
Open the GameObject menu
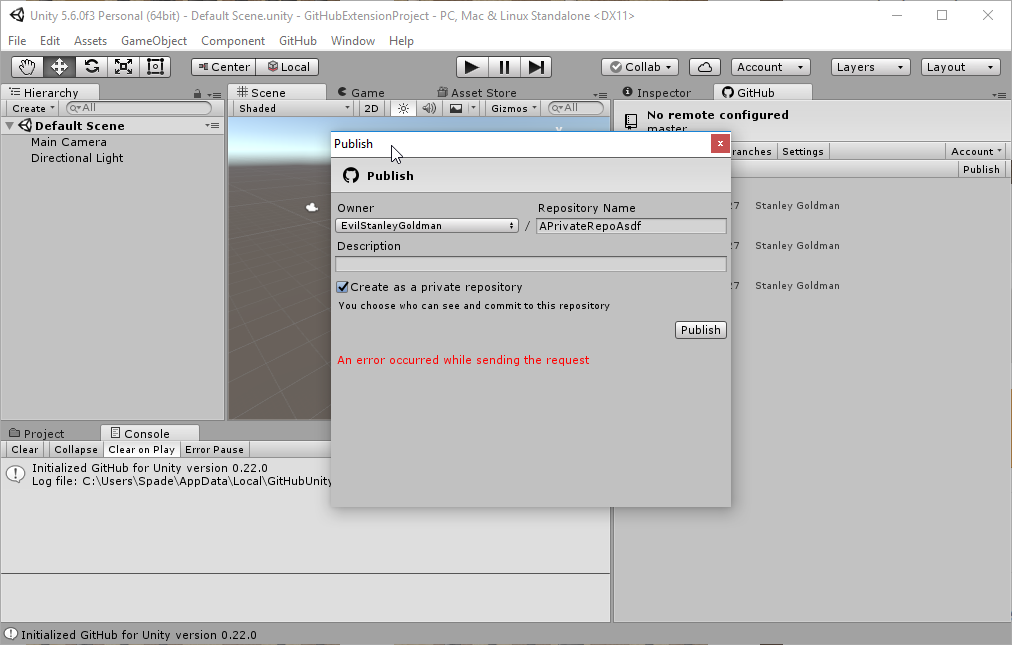pos(154,41)
